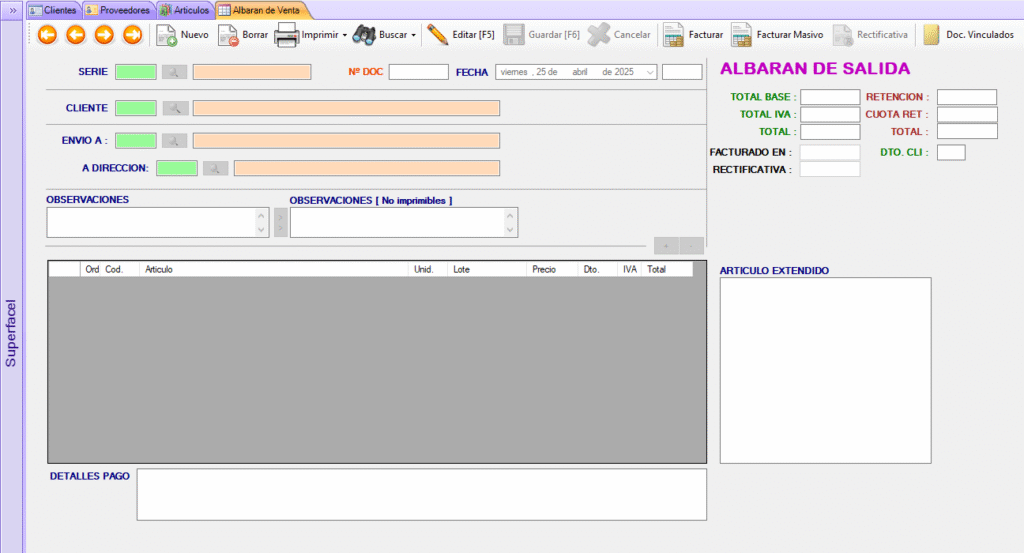Click the Articulo column header
The width and height of the screenshot is (1024, 553).
tap(274, 269)
